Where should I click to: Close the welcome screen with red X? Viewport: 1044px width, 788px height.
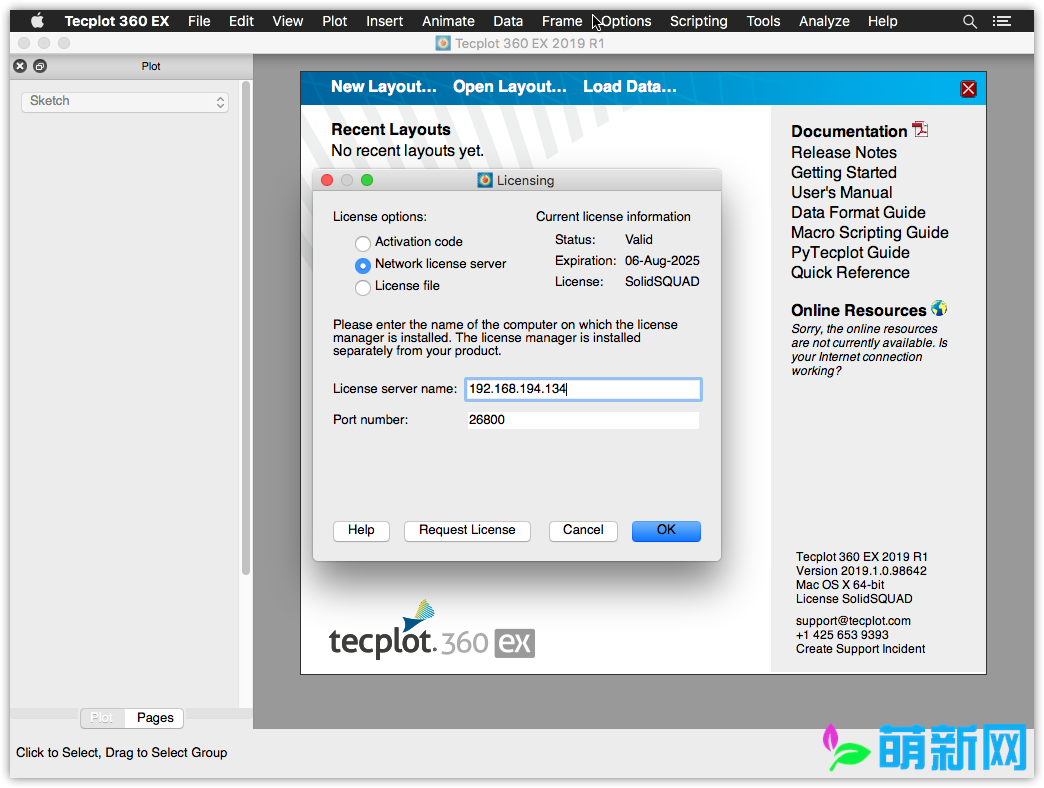(968, 89)
